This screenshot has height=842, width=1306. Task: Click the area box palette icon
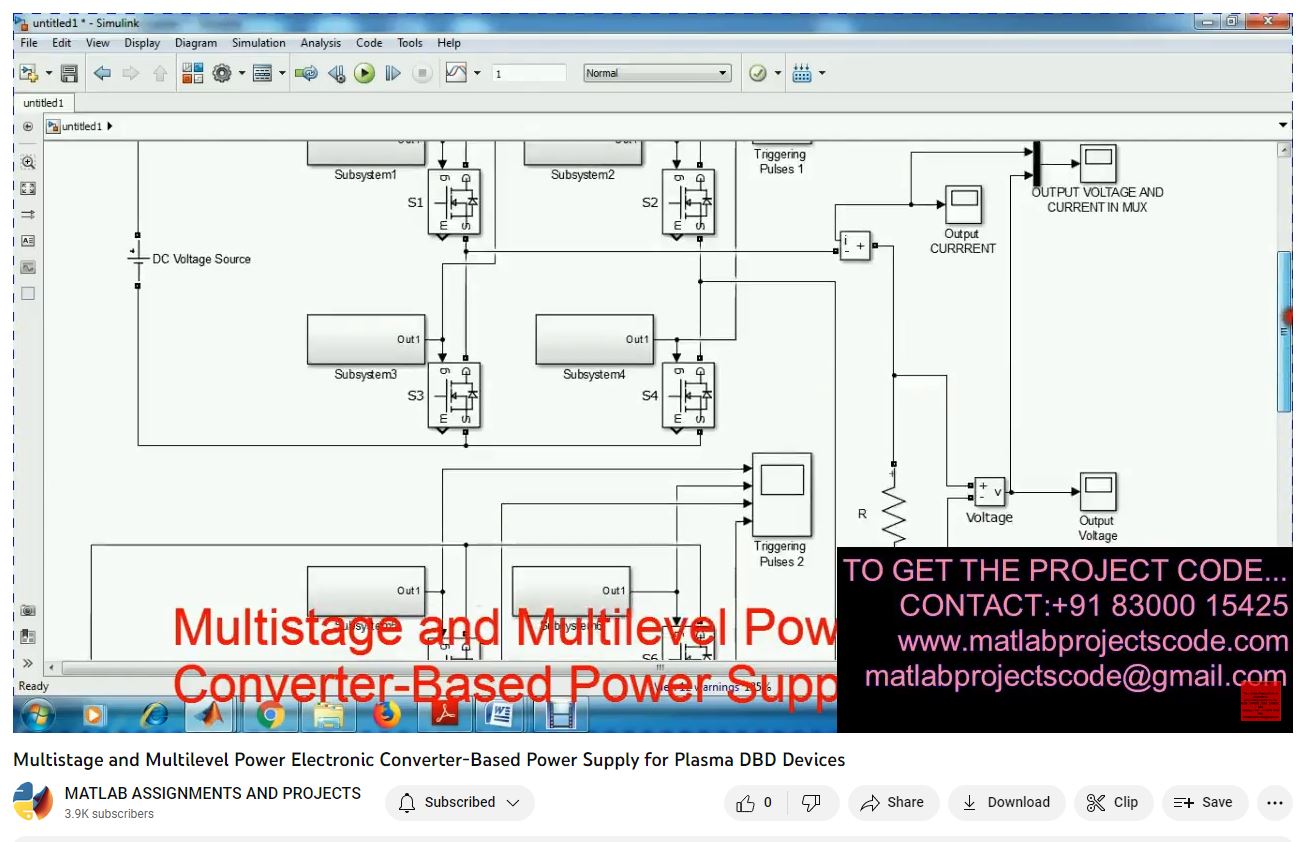point(28,293)
